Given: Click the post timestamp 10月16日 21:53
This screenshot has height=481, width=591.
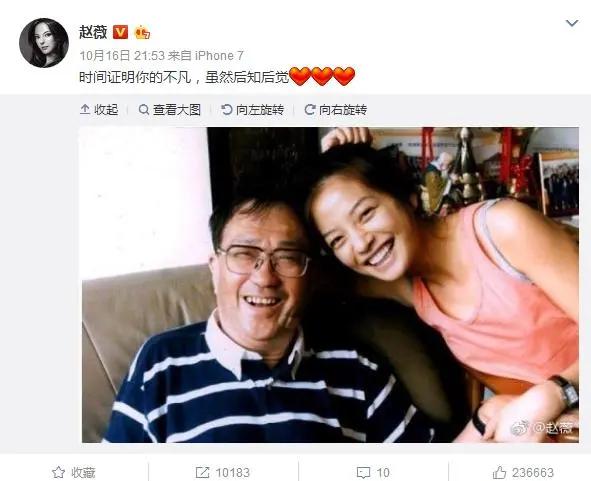Looking at the screenshot, I should pos(122,56).
